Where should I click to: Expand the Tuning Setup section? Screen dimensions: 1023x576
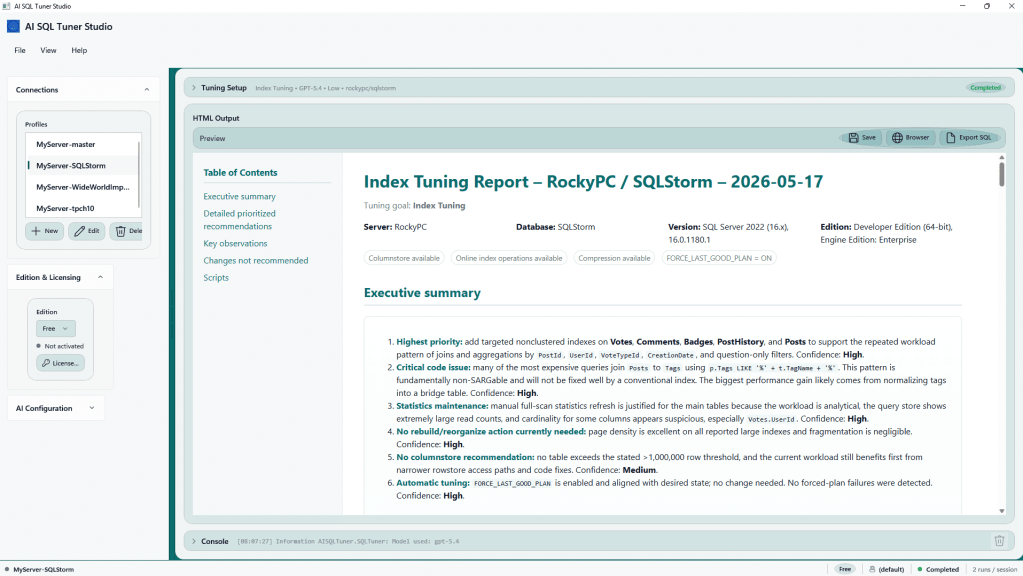pos(194,87)
